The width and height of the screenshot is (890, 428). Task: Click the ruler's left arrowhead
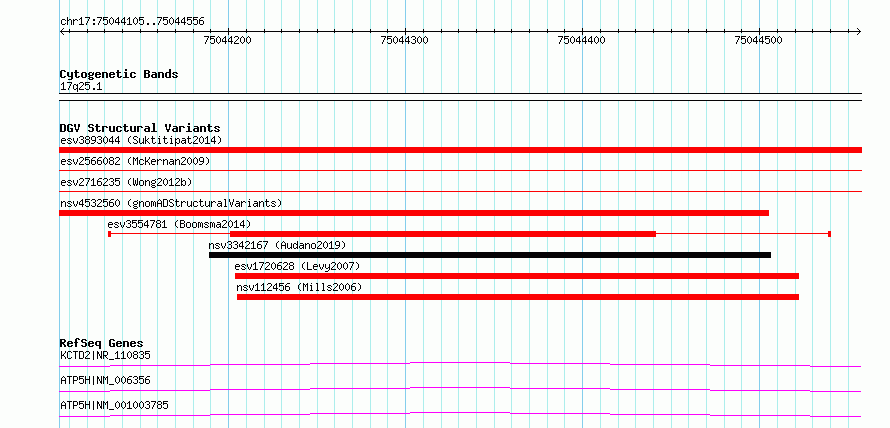(x=62, y=31)
